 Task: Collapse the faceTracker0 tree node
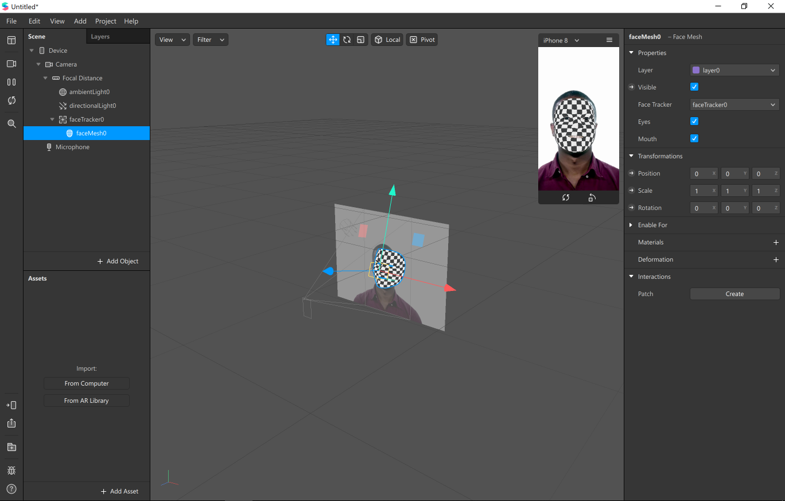click(52, 119)
